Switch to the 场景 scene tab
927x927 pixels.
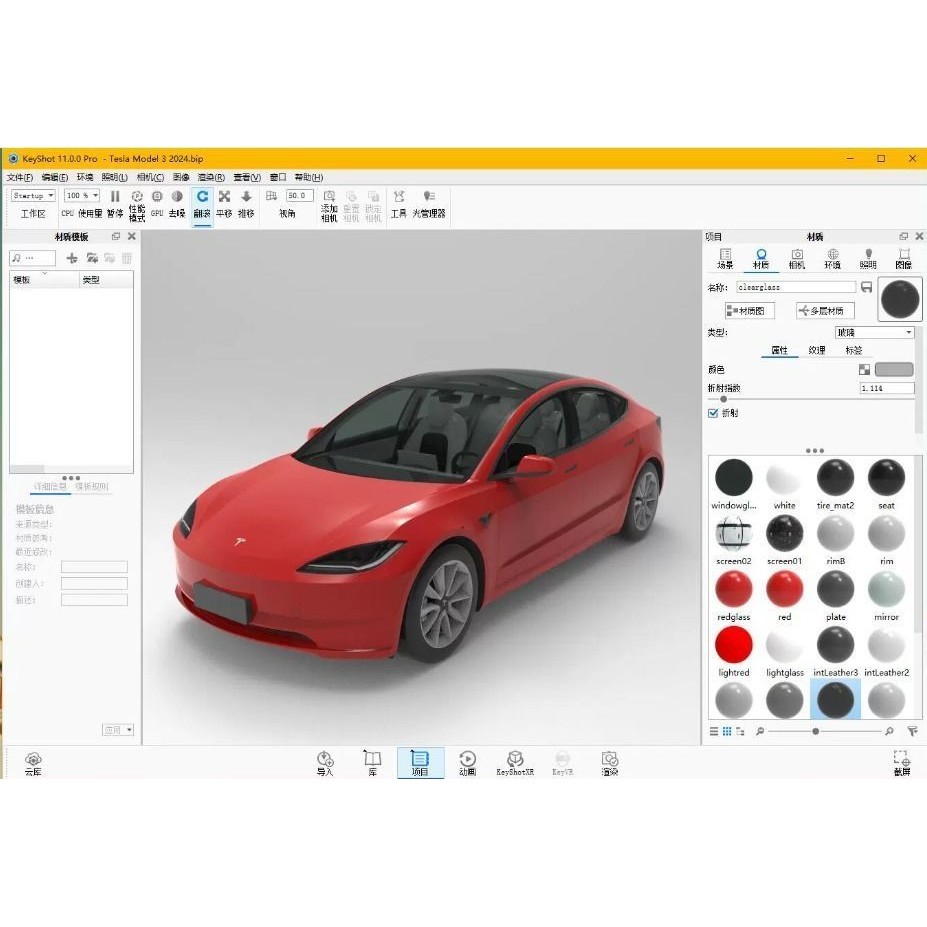pyautogui.click(x=725, y=259)
